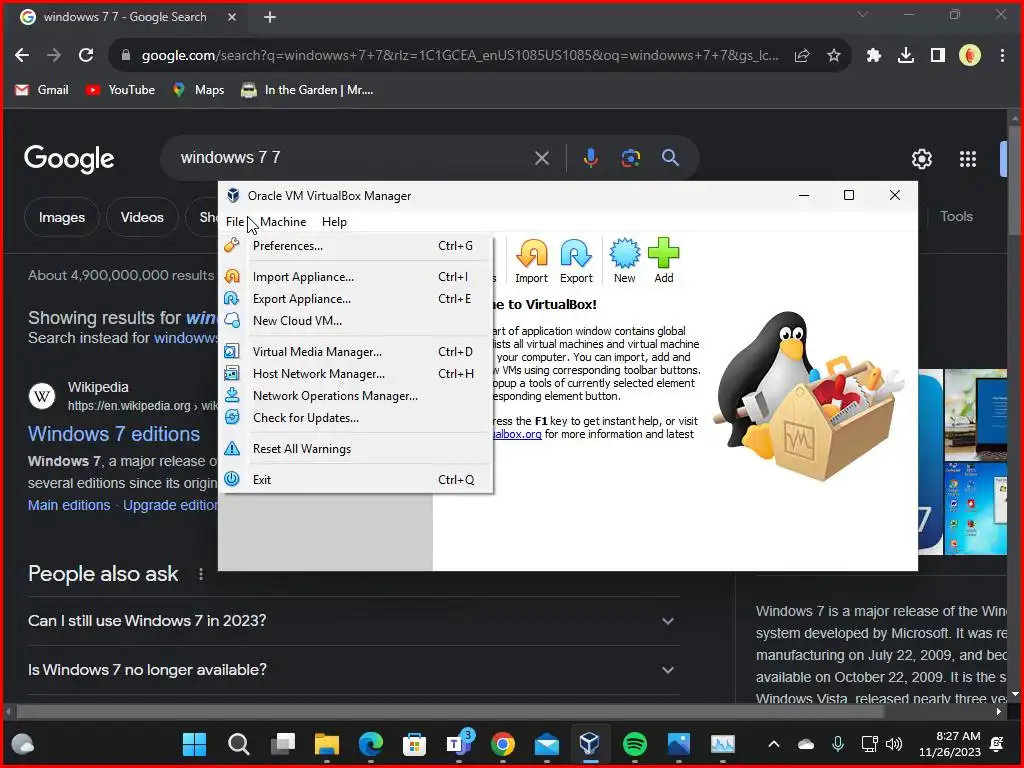
Task: Search by image with Lens icon
Action: point(630,158)
